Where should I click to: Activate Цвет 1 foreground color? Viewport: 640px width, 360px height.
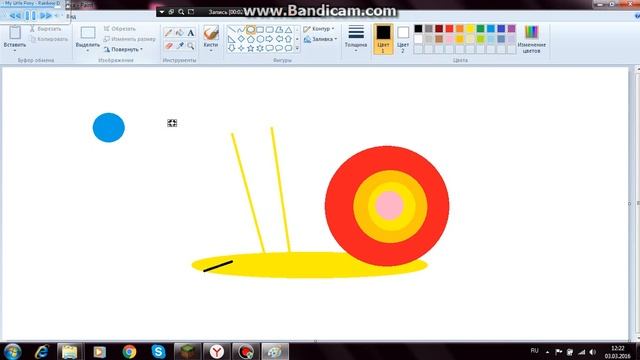[383, 39]
